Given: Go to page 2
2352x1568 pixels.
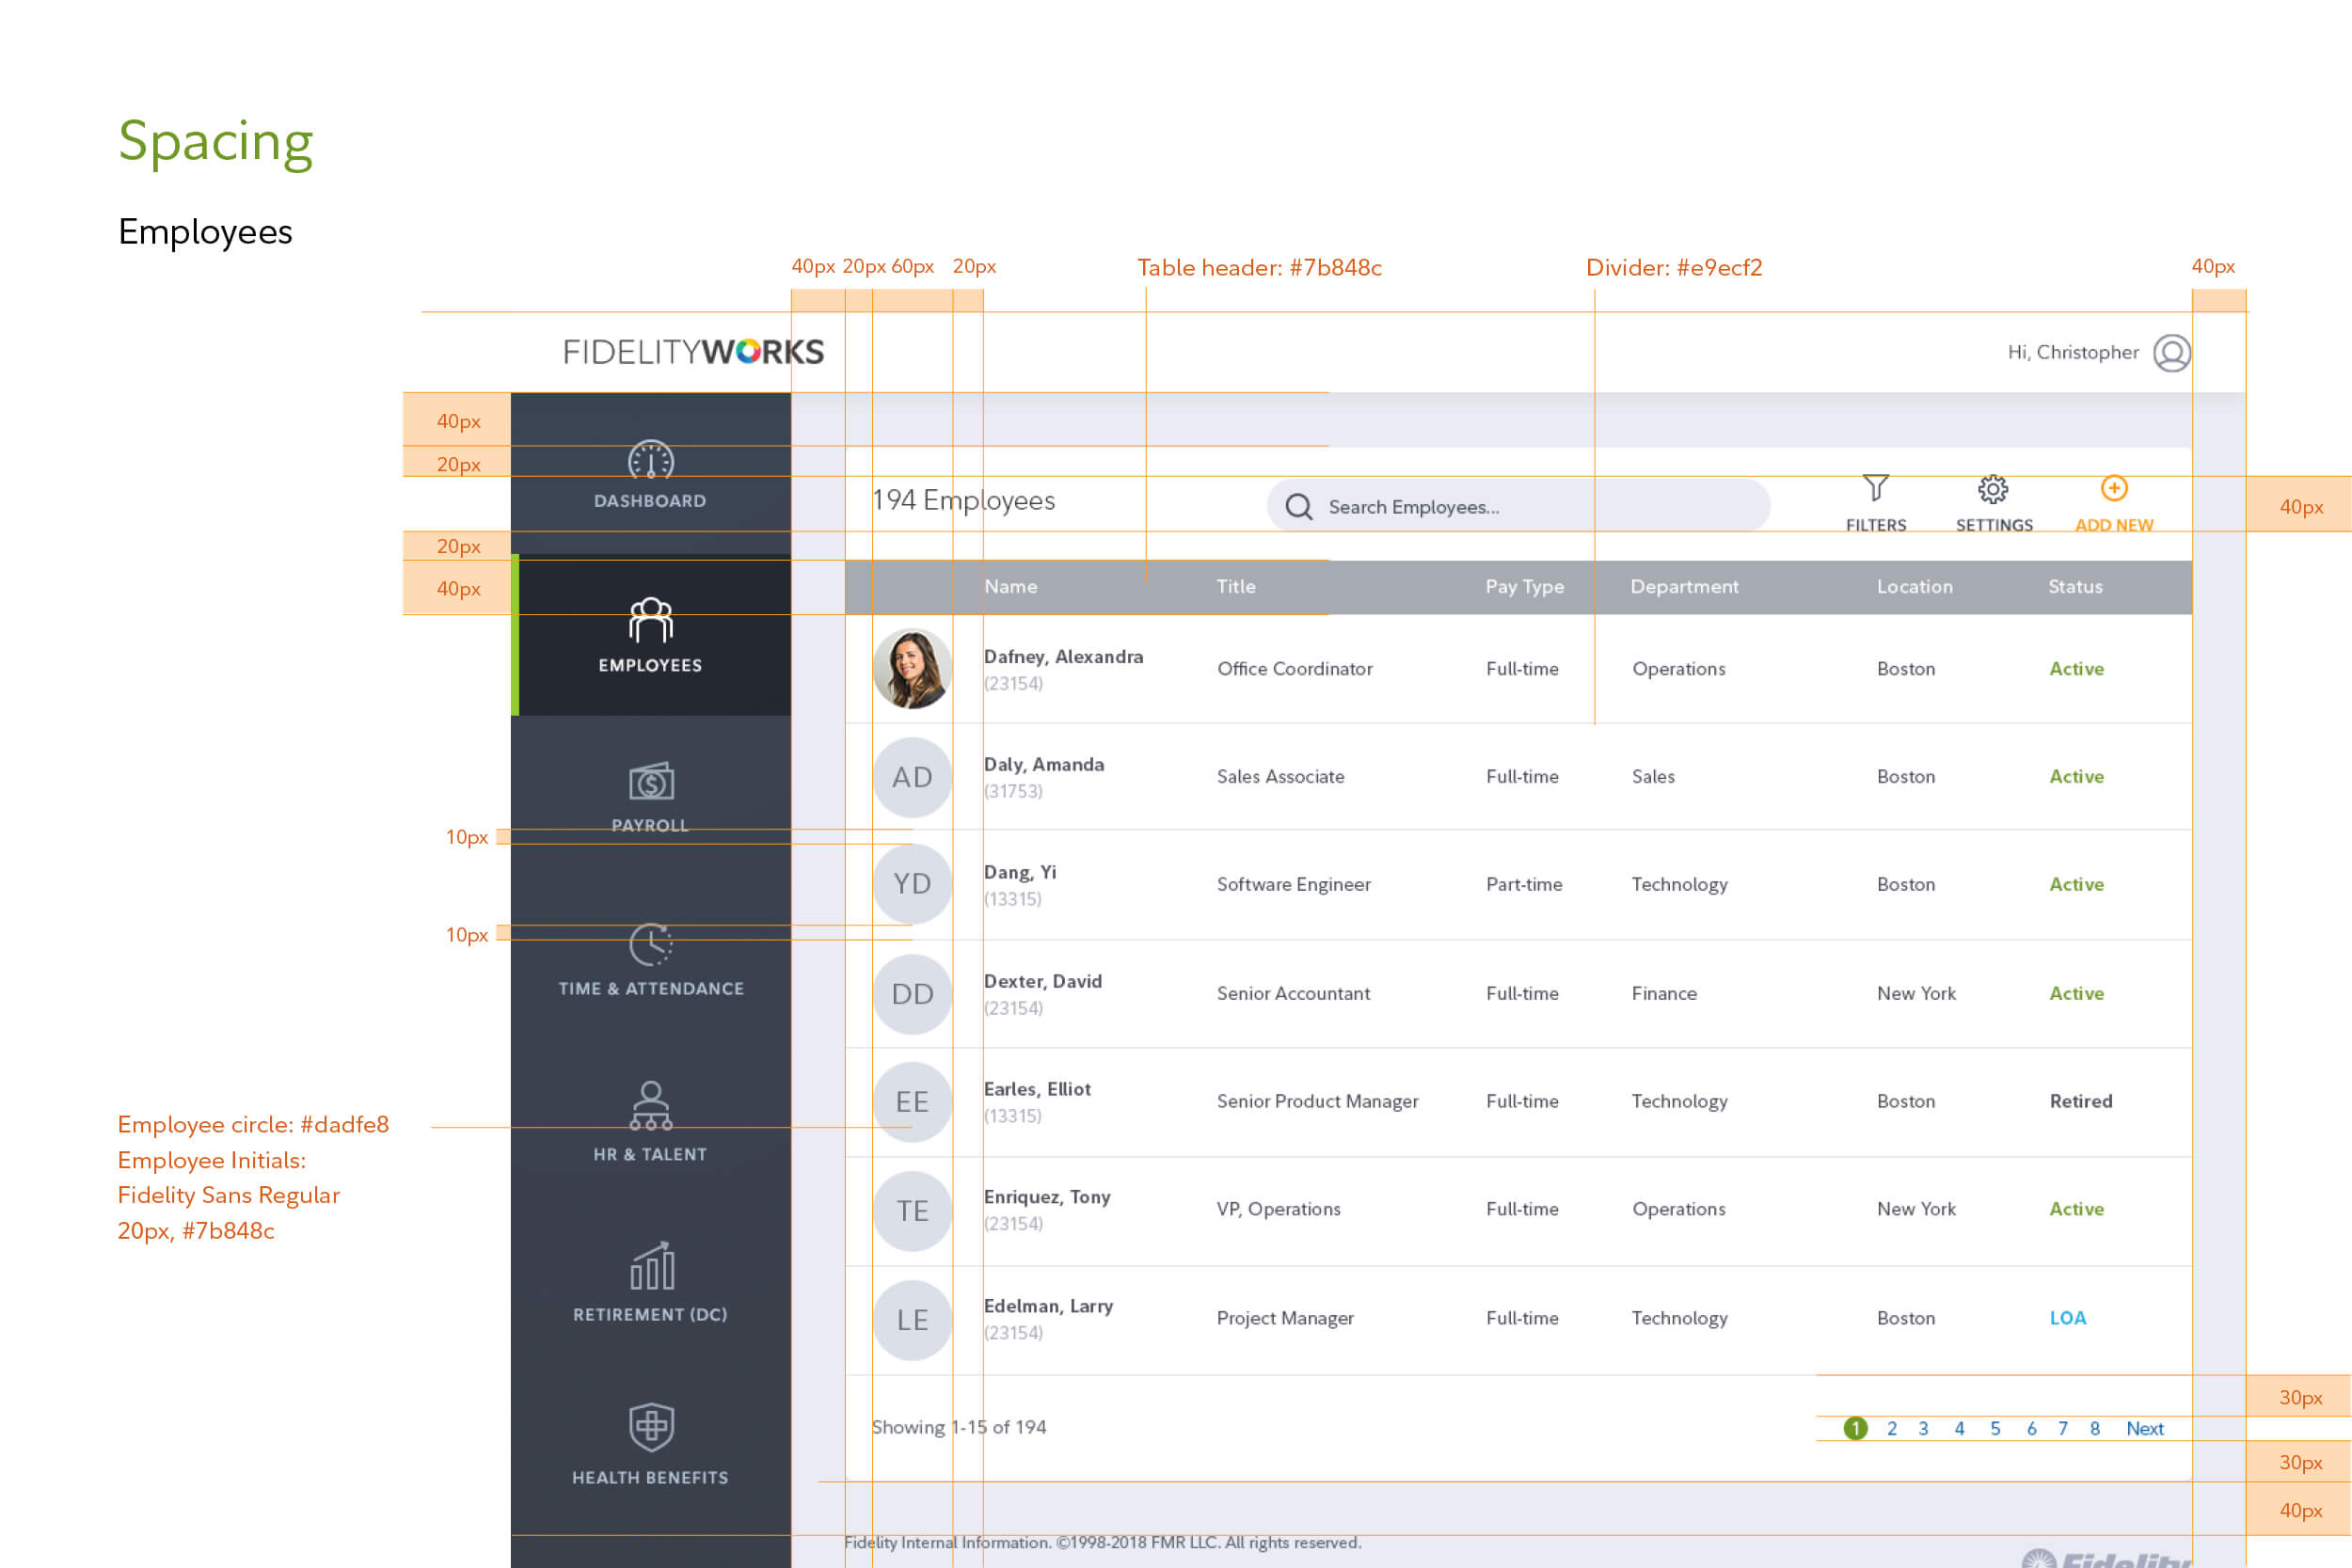Looking at the screenshot, I should [1892, 1429].
